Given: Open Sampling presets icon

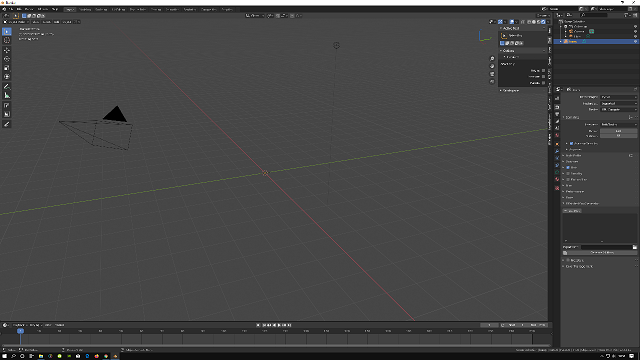Looking at the screenshot, I should point(631,118).
